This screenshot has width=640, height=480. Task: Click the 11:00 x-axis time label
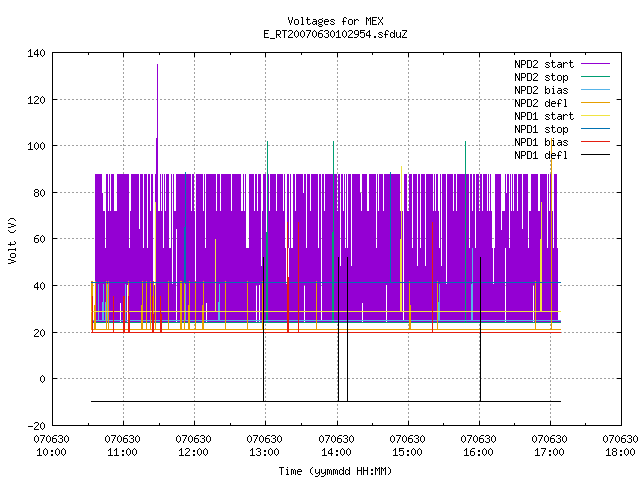[x=122, y=453]
